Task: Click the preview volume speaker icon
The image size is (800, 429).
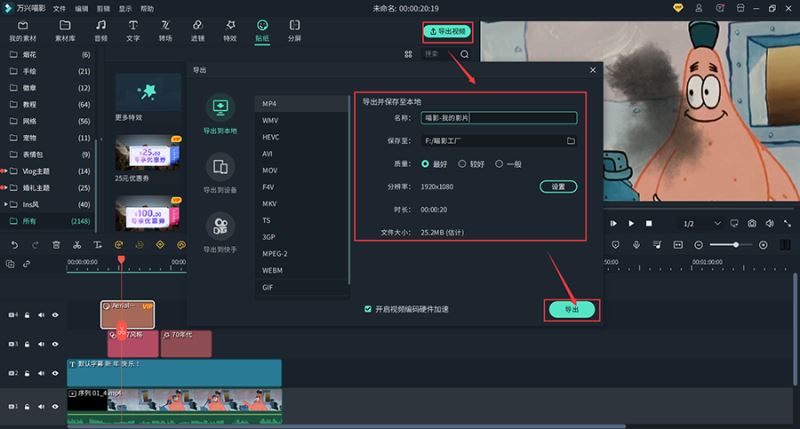Action: (769, 223)
